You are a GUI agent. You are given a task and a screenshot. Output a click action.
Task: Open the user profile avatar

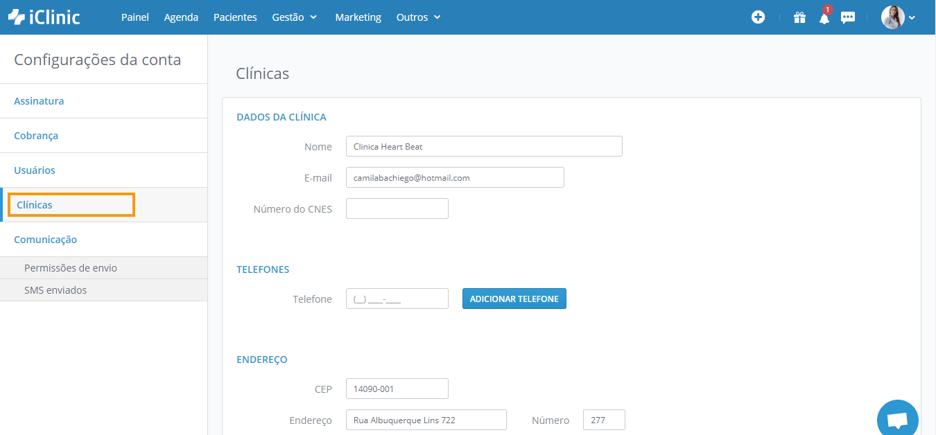click(893, 17)
